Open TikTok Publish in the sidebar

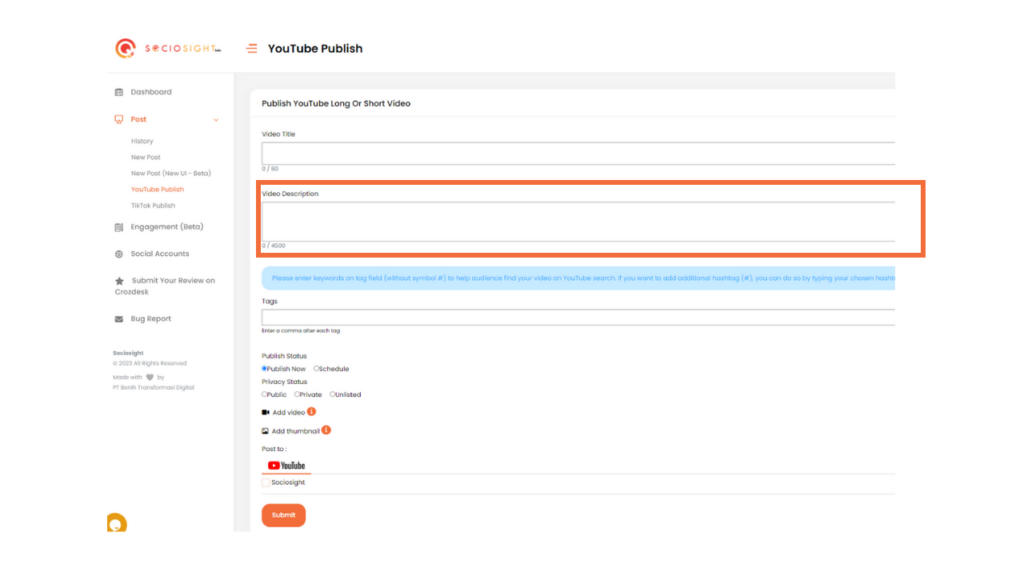(153, 206)
